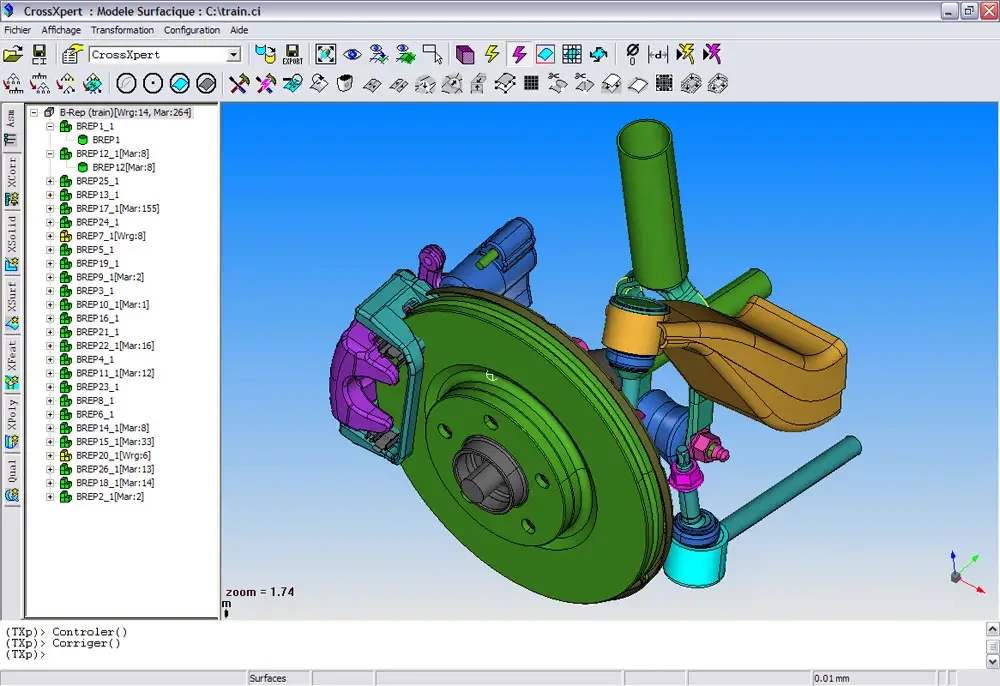
Task: Switch to the Qual side tab
Action: 11,479
